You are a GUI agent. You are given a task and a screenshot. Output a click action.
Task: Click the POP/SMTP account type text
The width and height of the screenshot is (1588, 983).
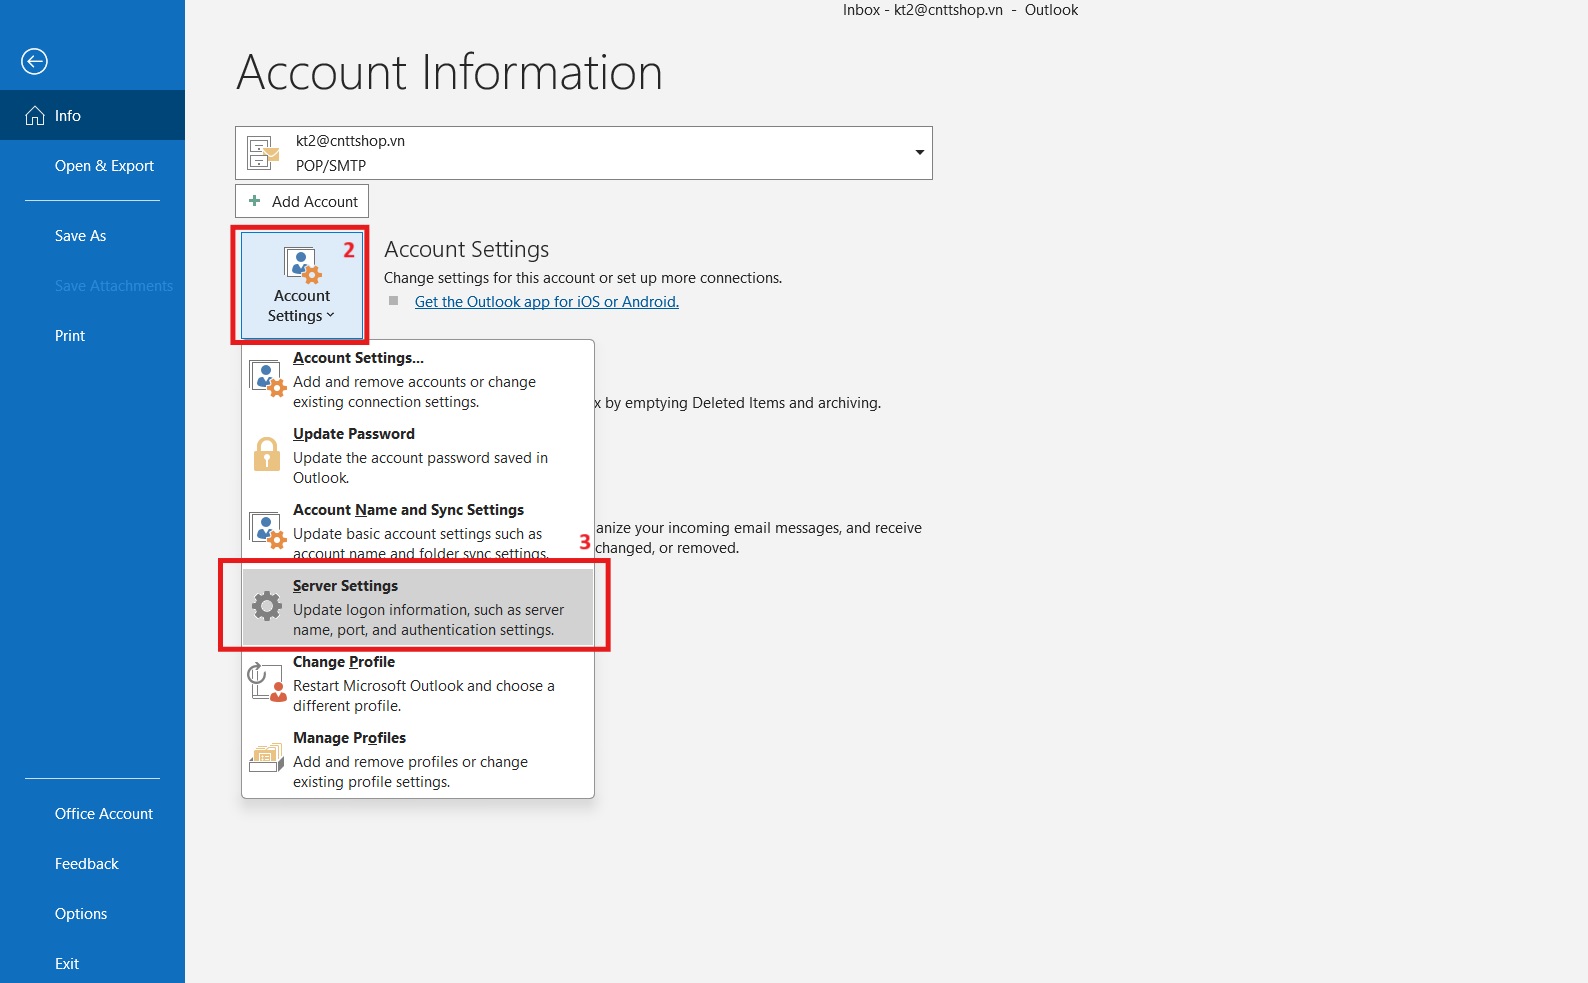pos(331,166)
